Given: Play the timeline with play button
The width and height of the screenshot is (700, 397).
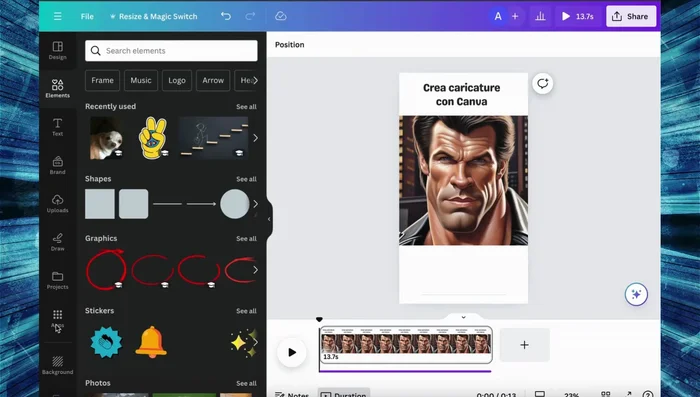Looking at the screenshot, I should [x=292, y=352].
